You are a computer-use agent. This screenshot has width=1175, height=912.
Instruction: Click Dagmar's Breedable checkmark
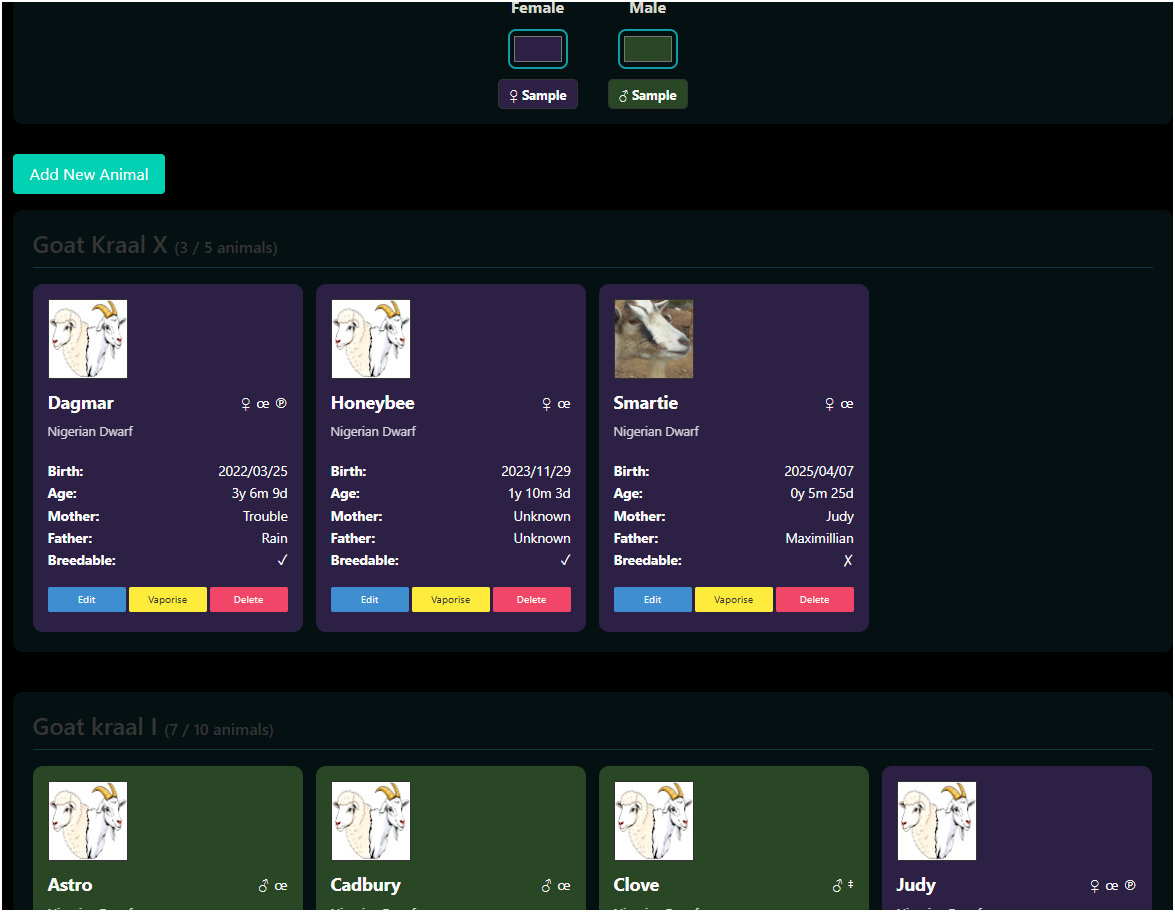pyautogui.click(x=282, y=561)
